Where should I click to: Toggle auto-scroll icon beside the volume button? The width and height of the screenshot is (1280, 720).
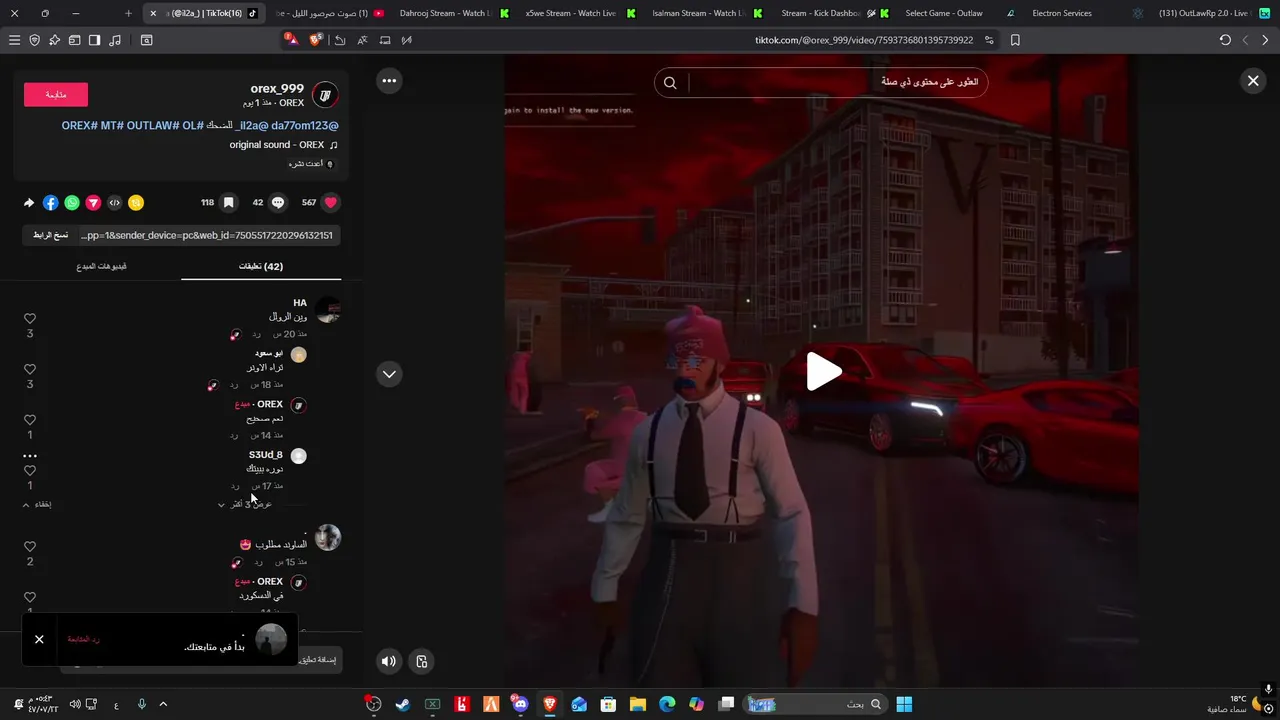click(x=422, y=661)
